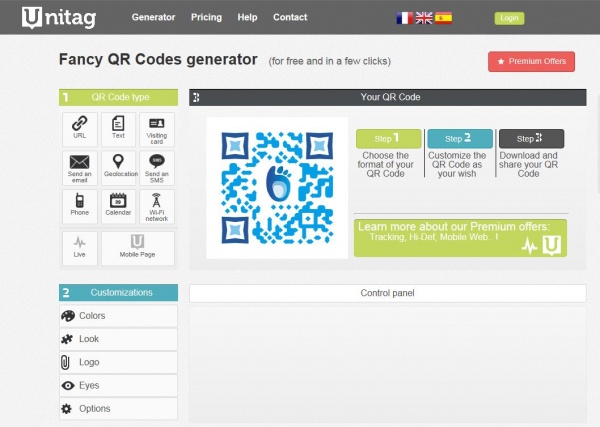Open the Eyes customization section

pos(118,385)
